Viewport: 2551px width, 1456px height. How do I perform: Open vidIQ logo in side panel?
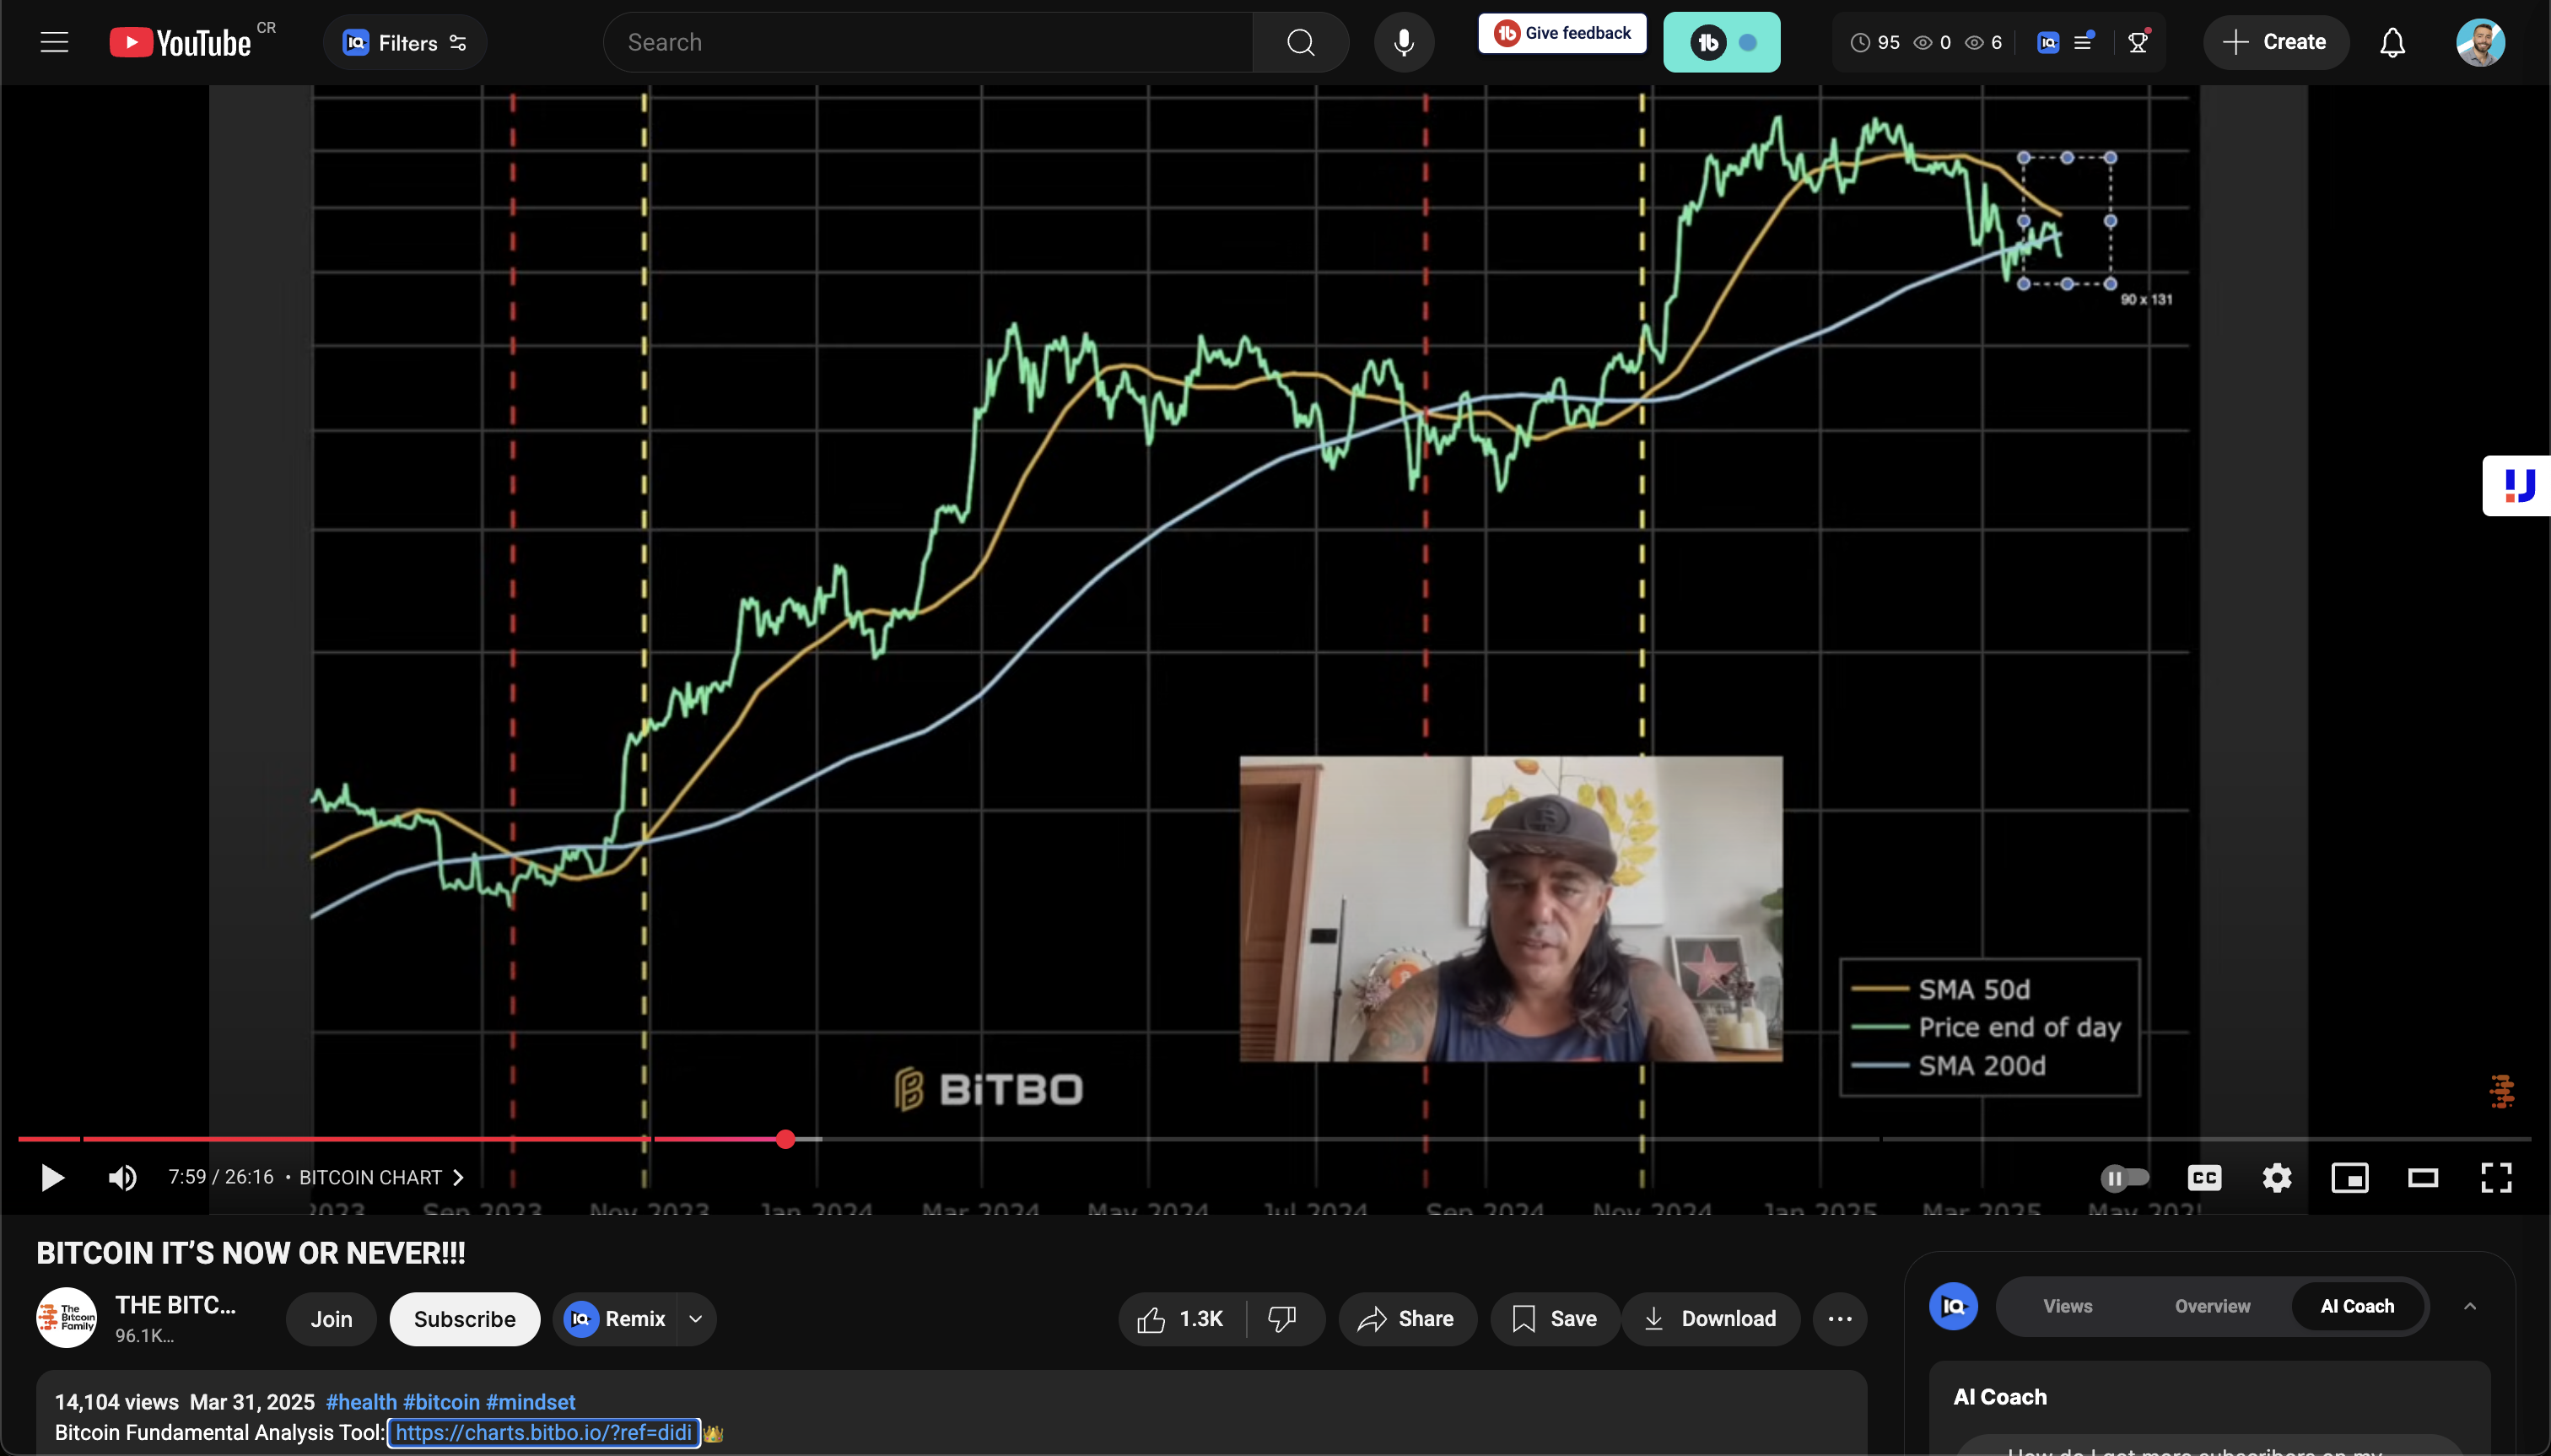(1953, 1306)
